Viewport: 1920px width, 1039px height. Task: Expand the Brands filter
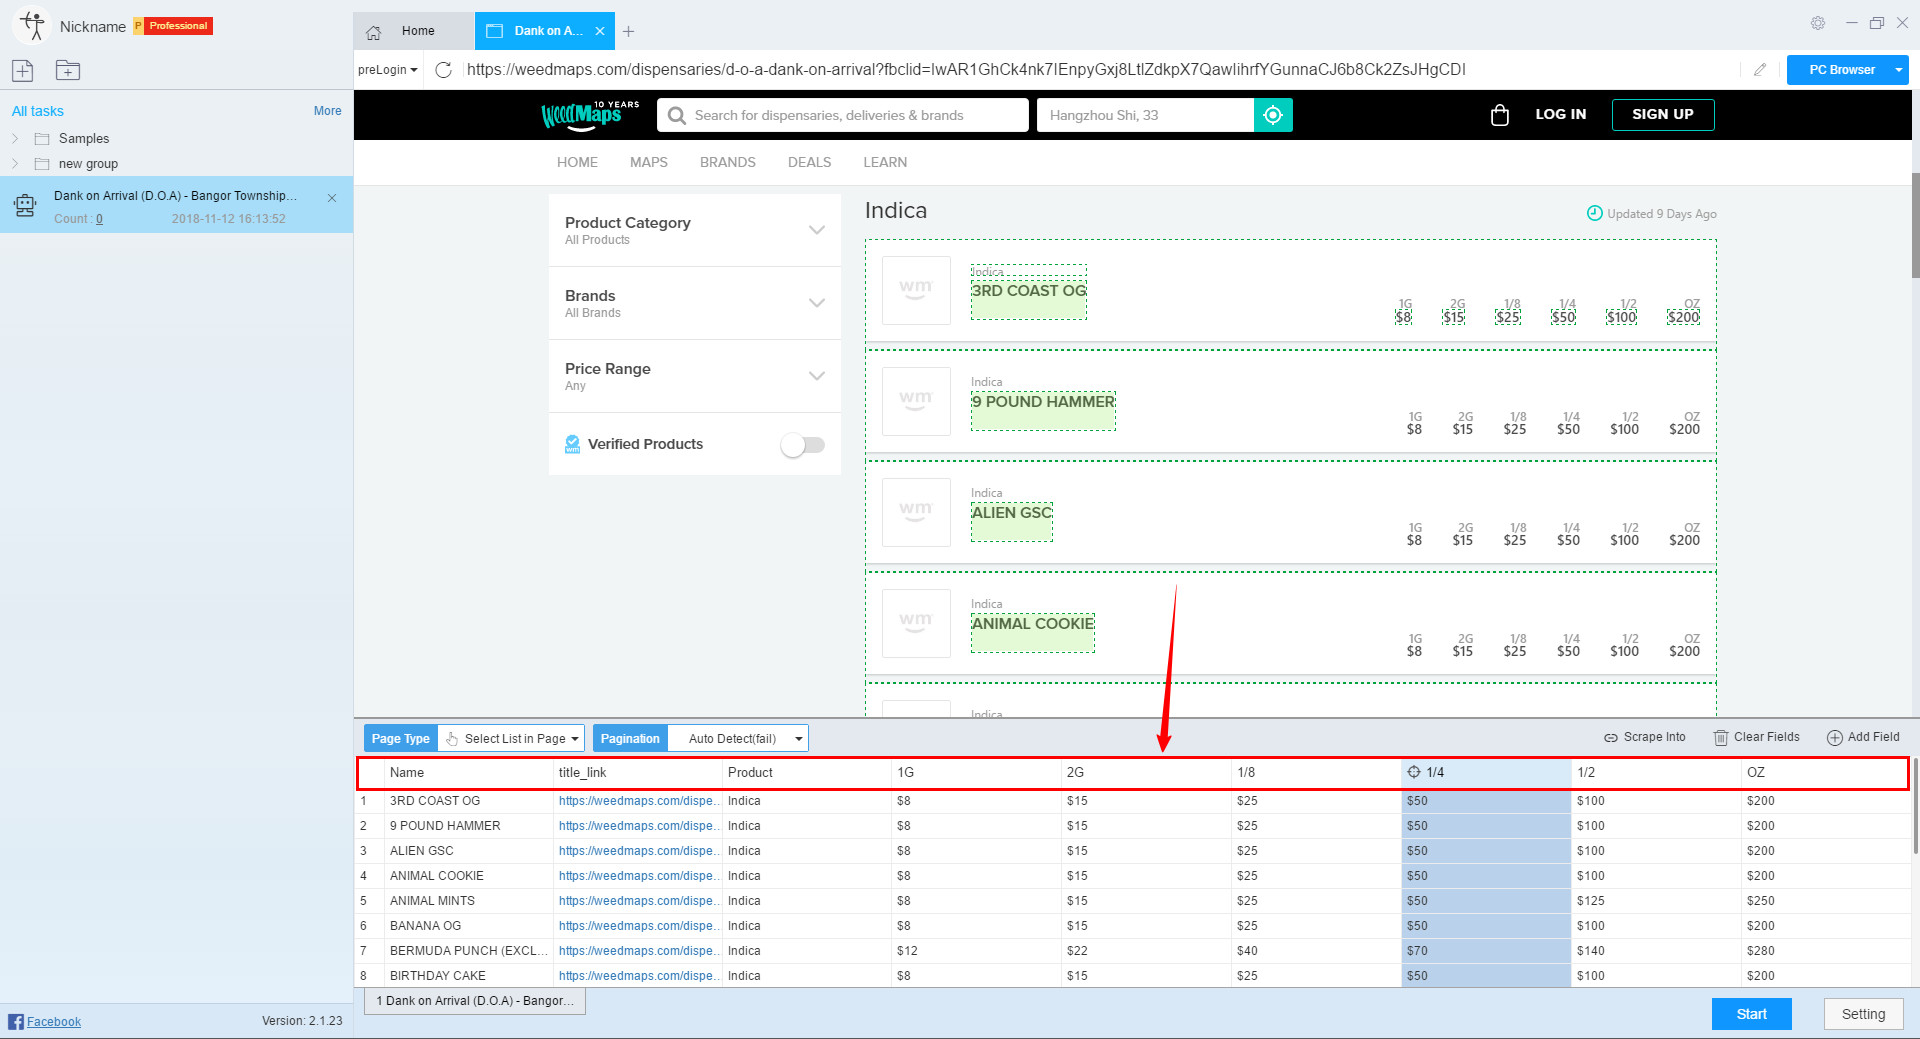pyautogui.click(x=817, y=303)
